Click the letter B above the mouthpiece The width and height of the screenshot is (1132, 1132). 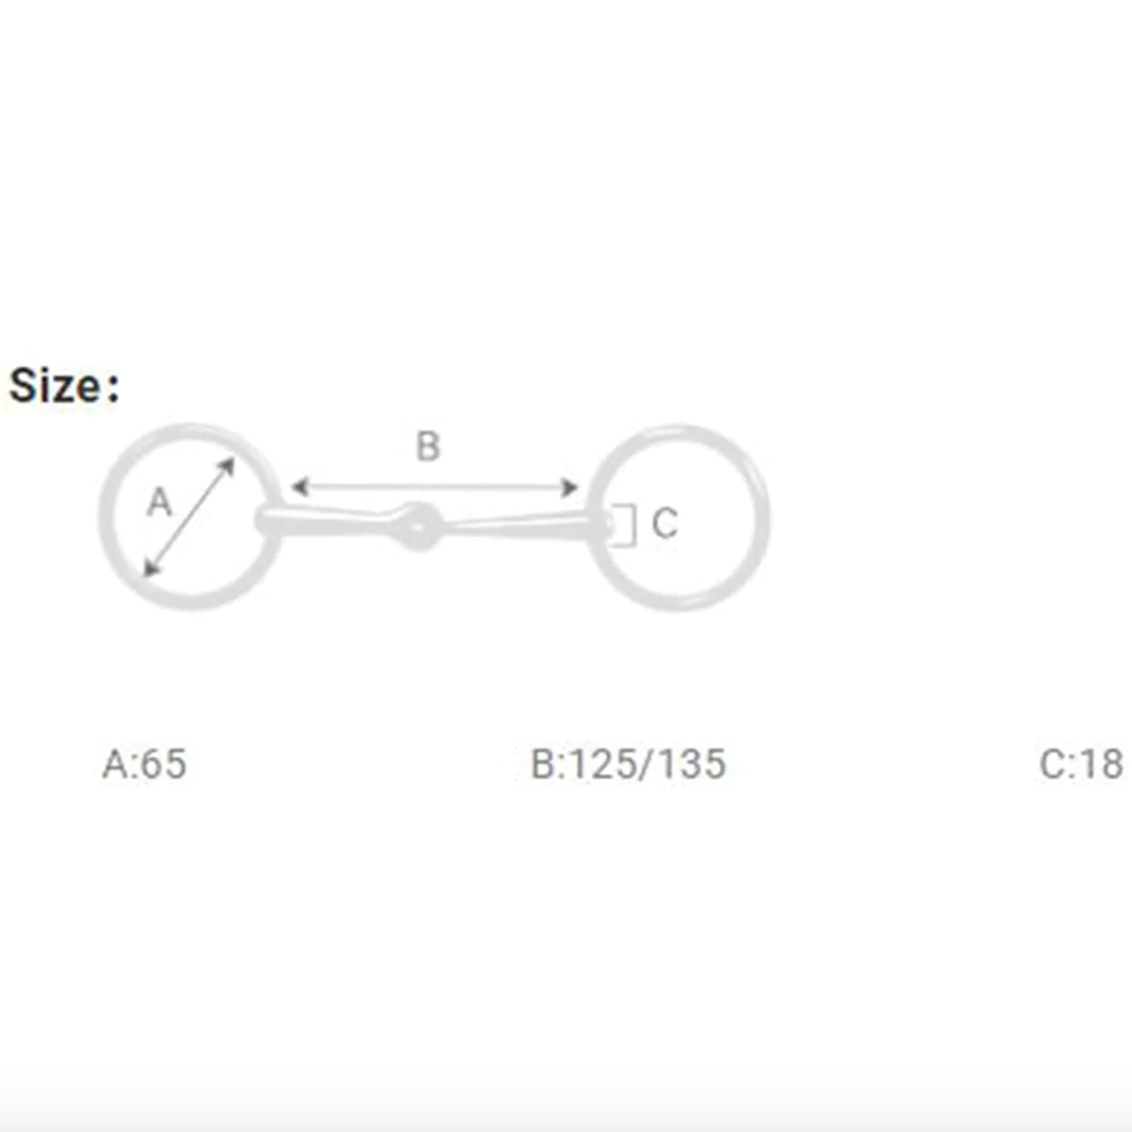428,446
